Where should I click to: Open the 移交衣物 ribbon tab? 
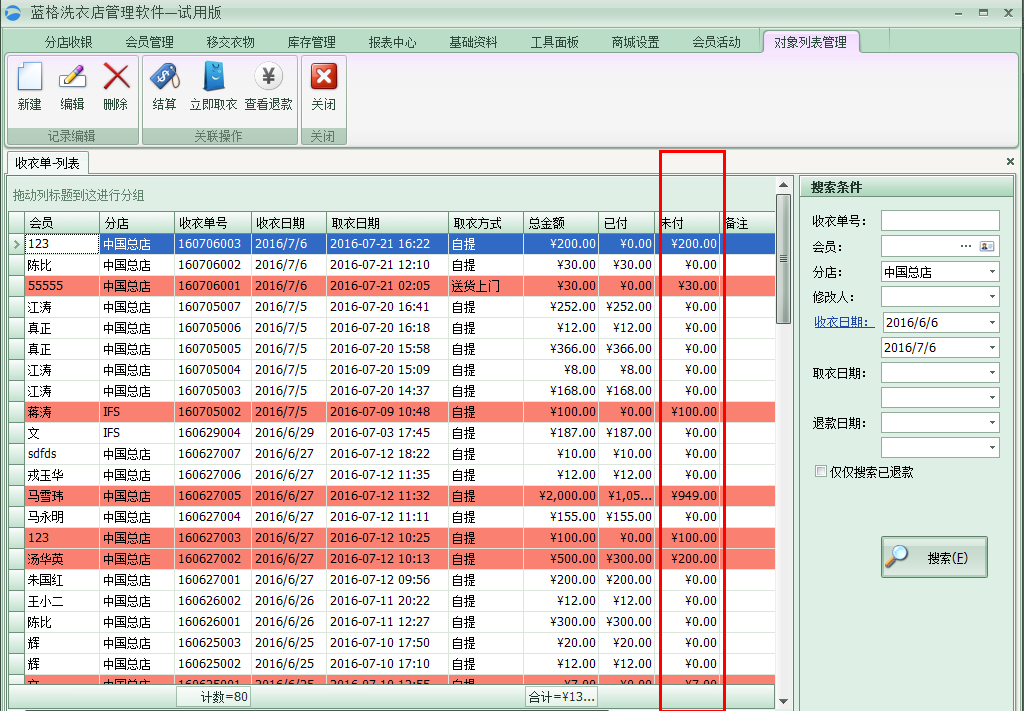pos(231,42)
